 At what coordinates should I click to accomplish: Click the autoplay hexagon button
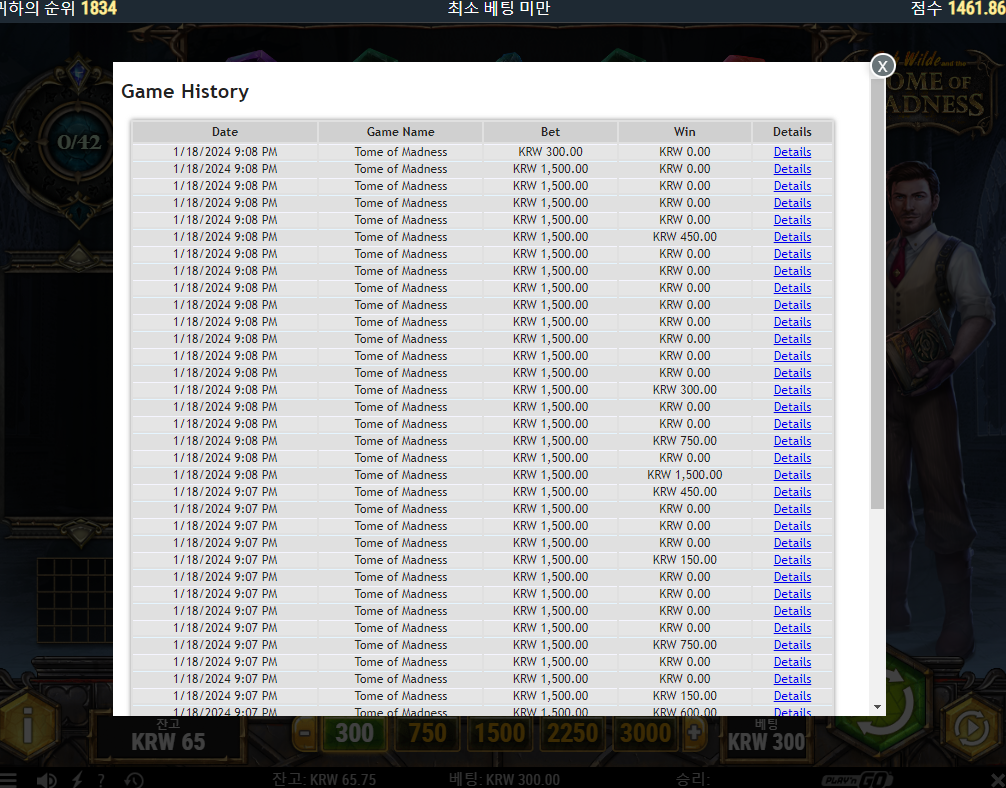[971, 728]
